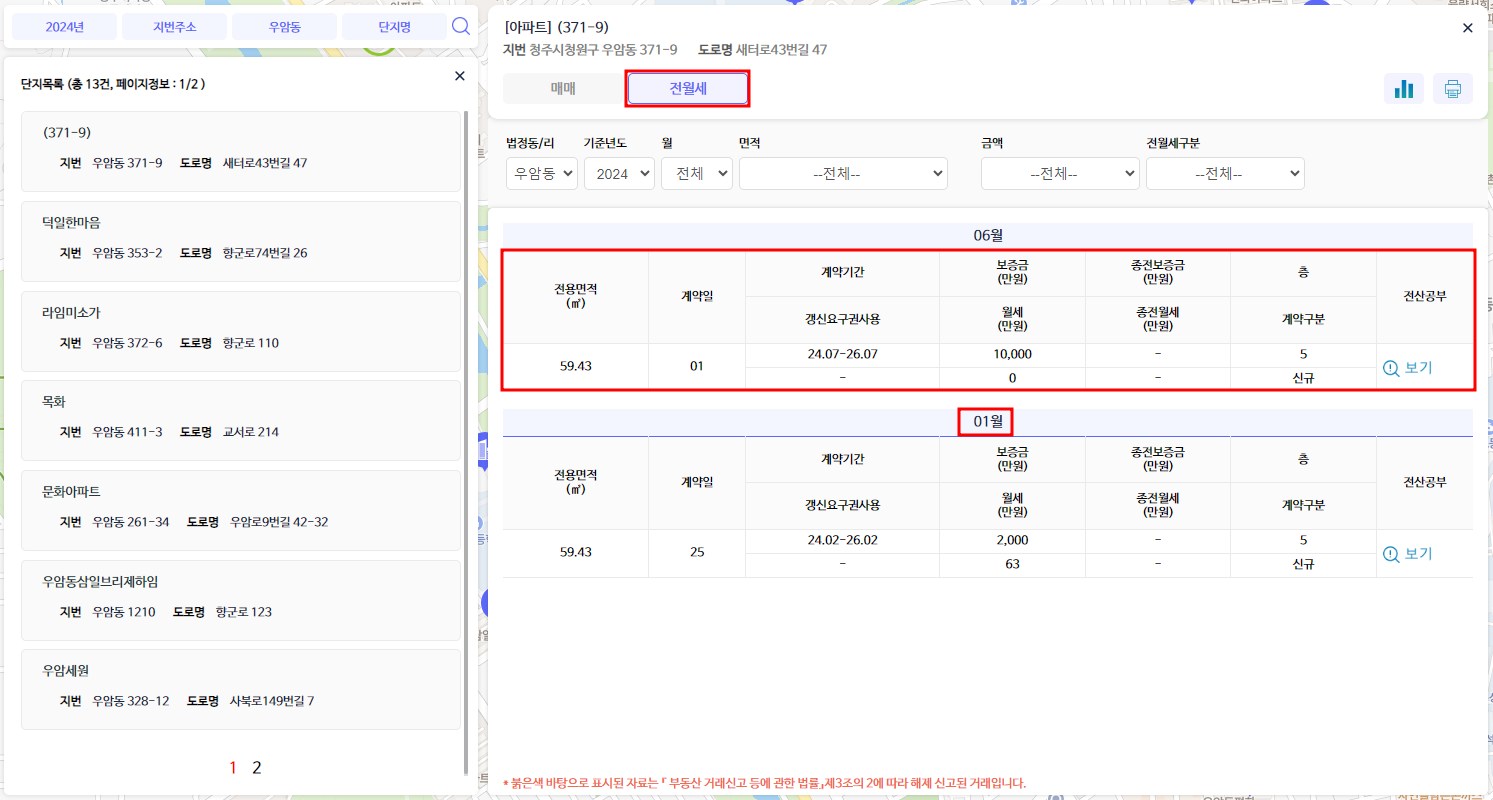Expand the 전월세구분 dropdown

[x=1225, y=173]
